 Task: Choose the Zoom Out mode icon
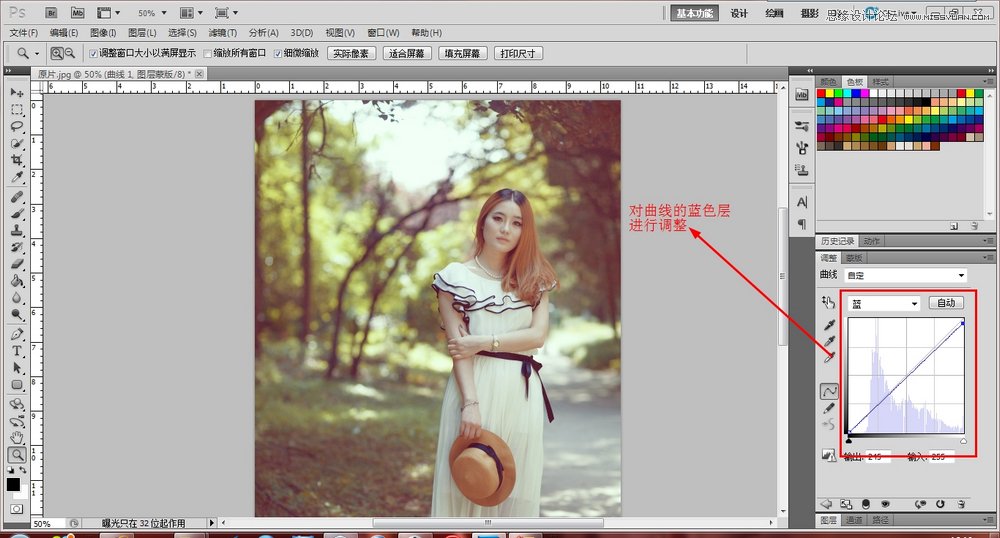(x=70, y=54)
